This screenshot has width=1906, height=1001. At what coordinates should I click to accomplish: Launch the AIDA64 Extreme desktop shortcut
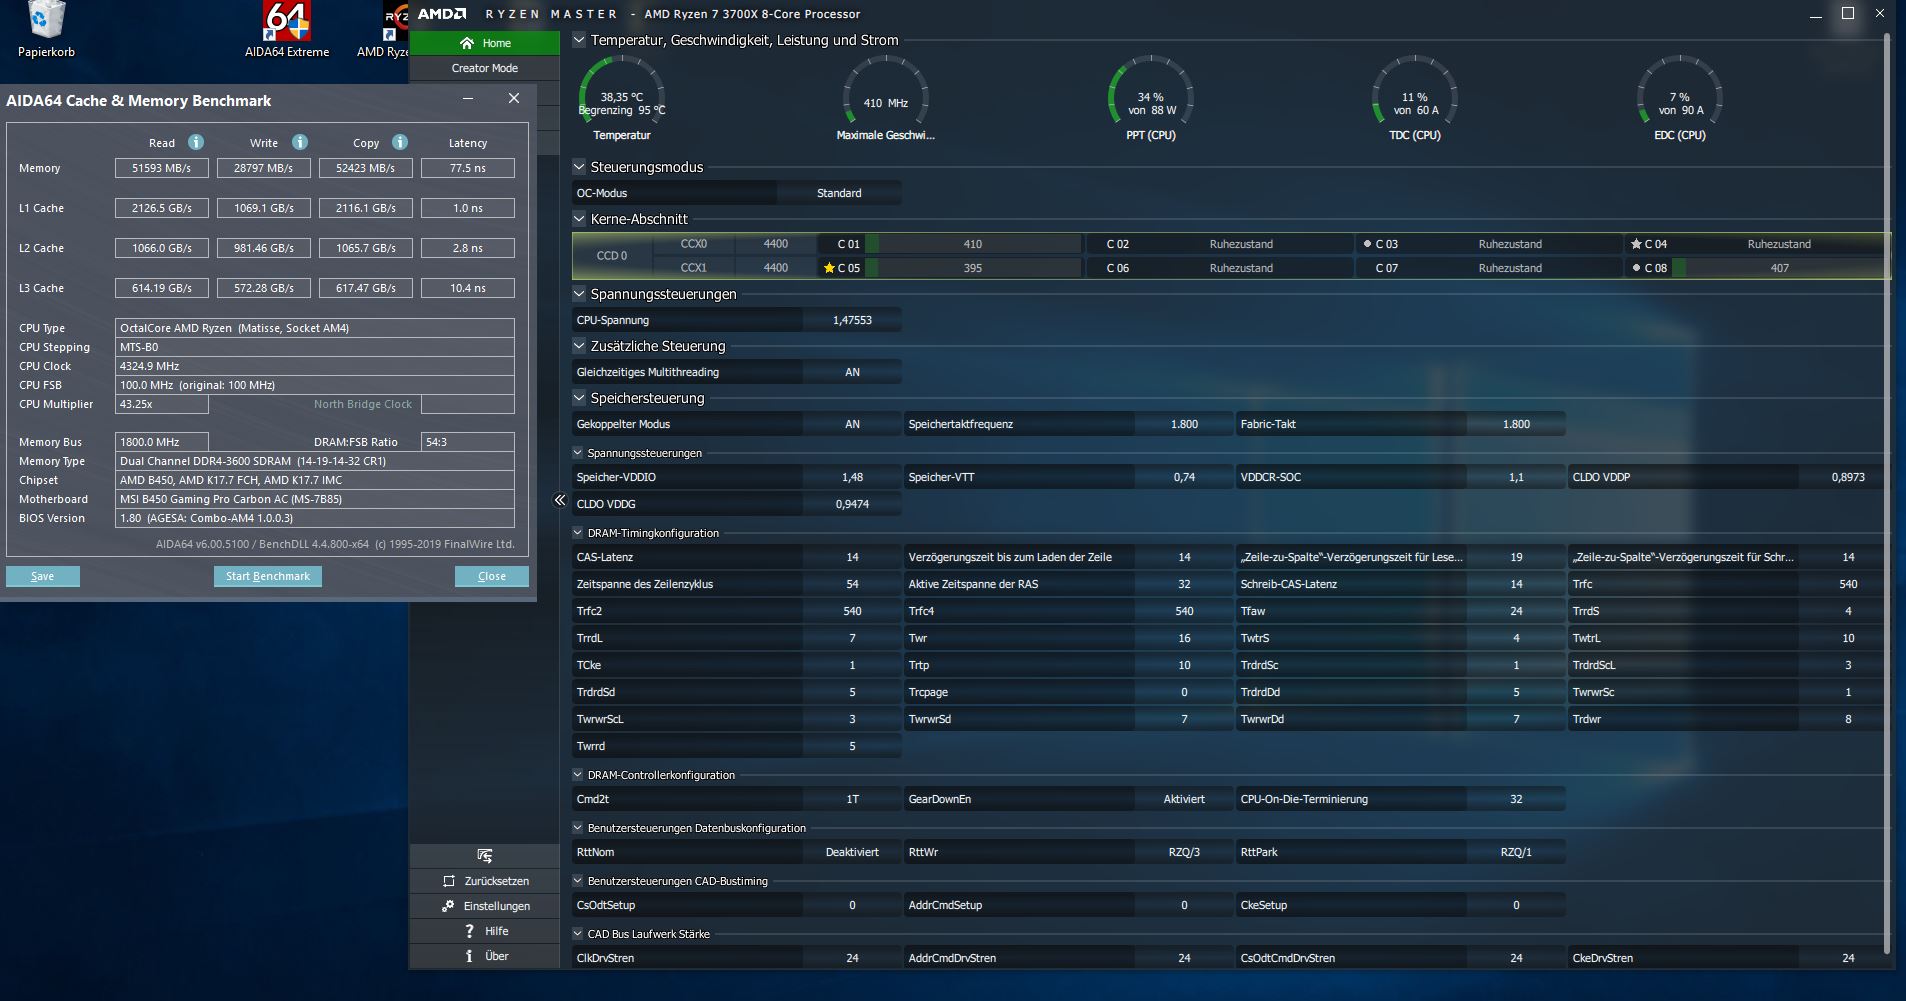coord(287,30)
